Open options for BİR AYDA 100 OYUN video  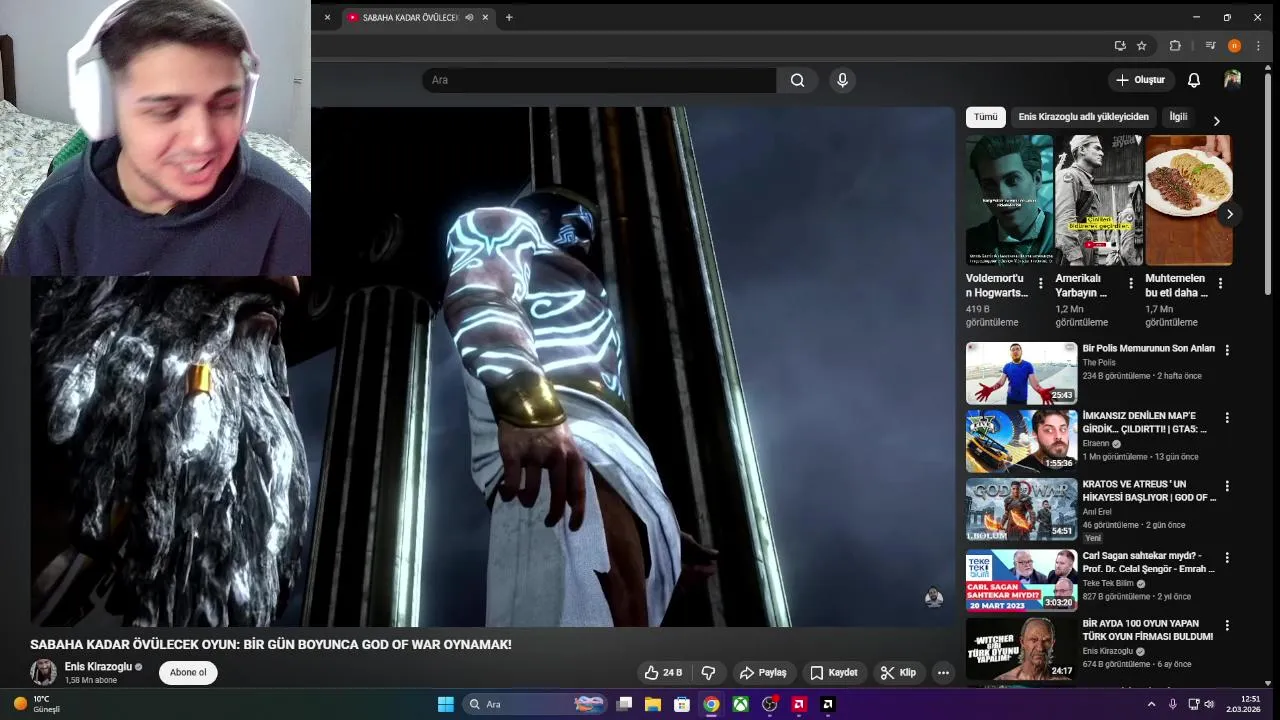click(1227, 626)
